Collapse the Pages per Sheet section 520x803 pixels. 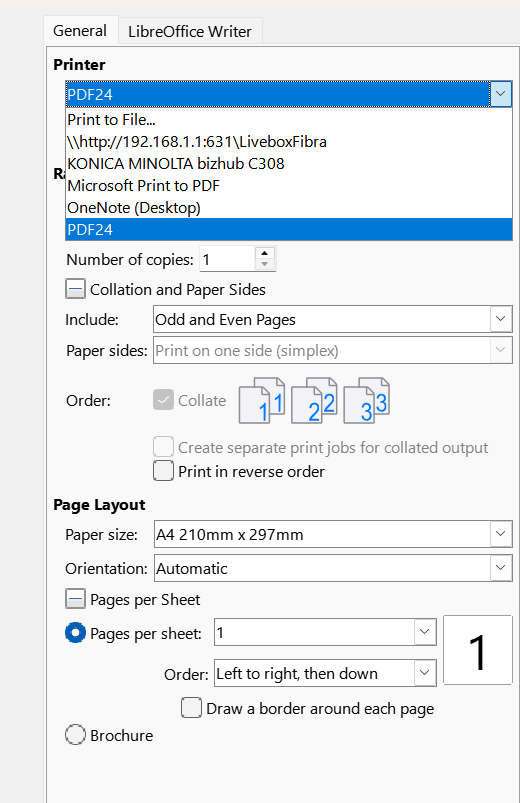tap(75, 599)
